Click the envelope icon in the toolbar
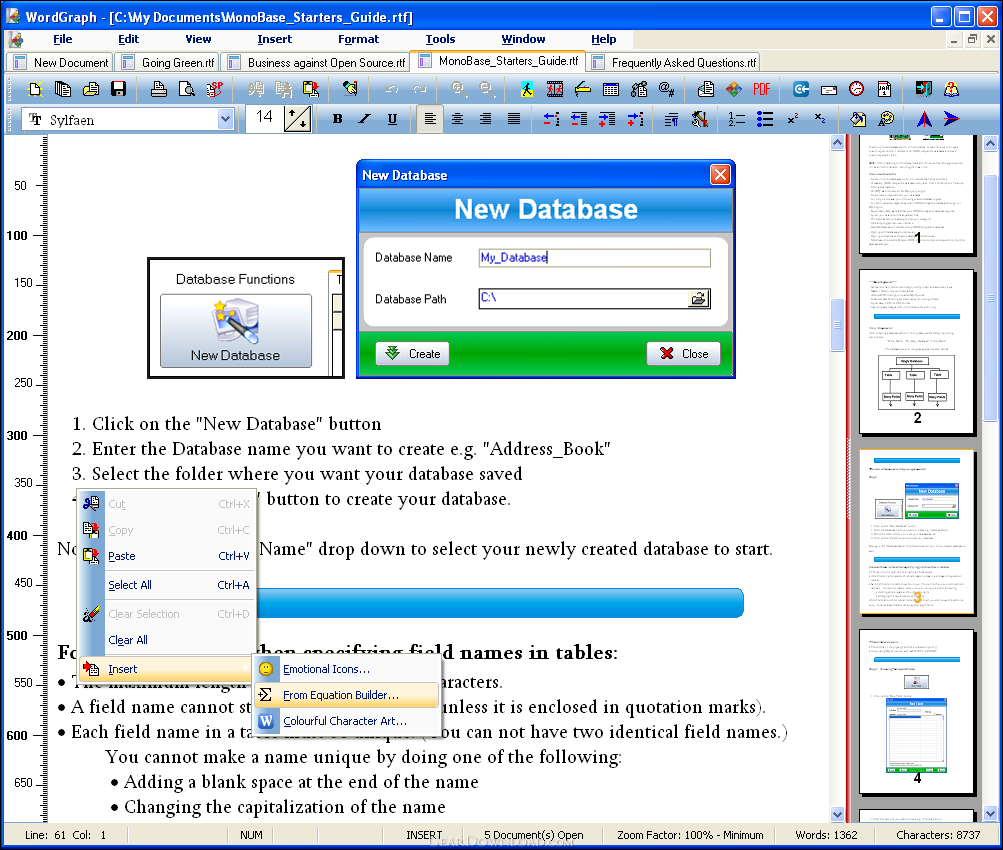1003x850 pixels. (x=829, y=89)
